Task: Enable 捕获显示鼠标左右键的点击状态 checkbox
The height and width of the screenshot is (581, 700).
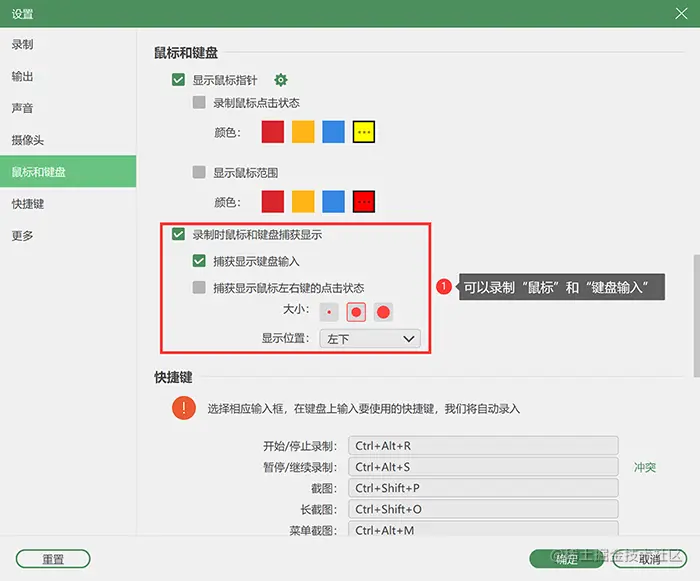Action: (199, 287)
